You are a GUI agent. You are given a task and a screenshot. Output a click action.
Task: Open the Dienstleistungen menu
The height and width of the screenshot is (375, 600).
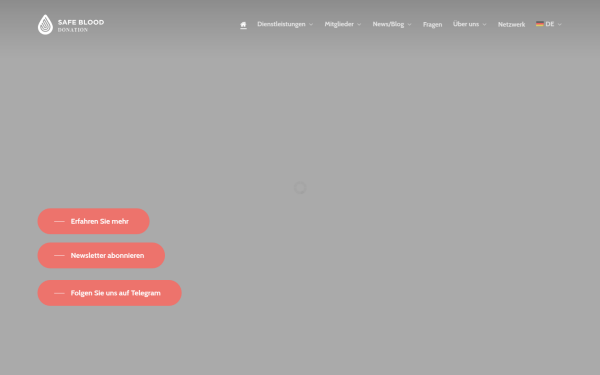(x=281, y=24)
